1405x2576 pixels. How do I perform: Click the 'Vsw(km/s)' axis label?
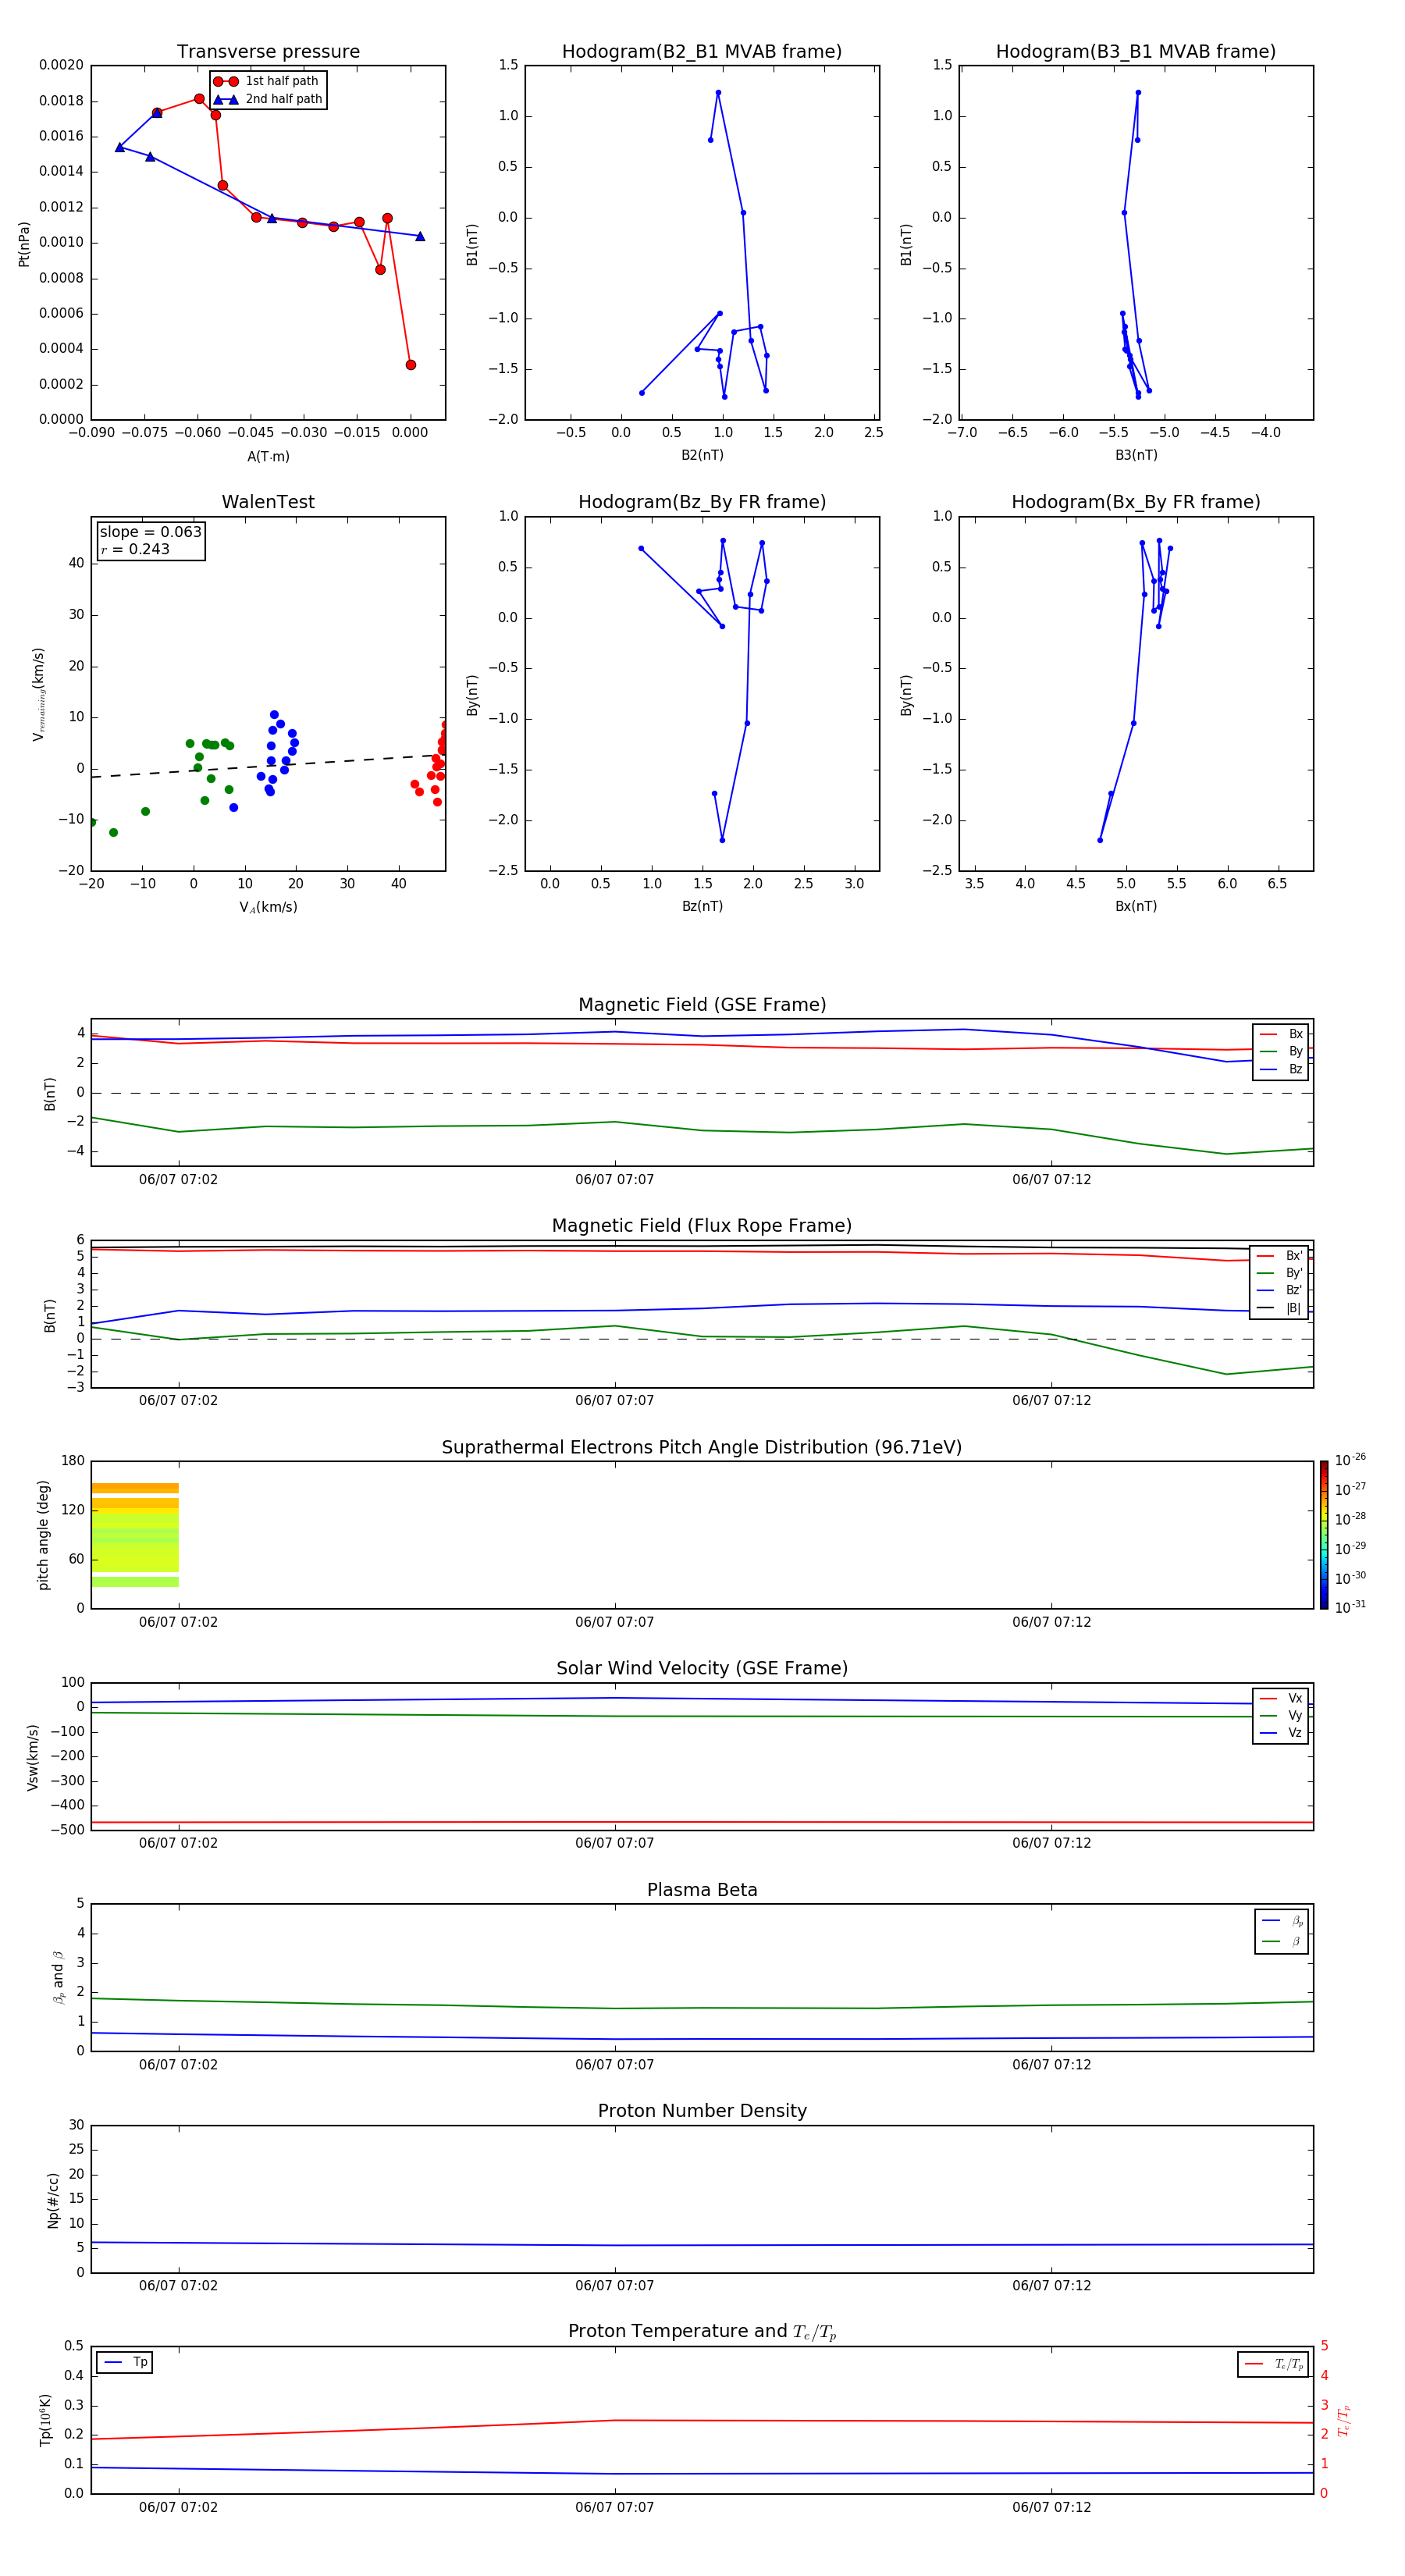tap(33, 1757)
